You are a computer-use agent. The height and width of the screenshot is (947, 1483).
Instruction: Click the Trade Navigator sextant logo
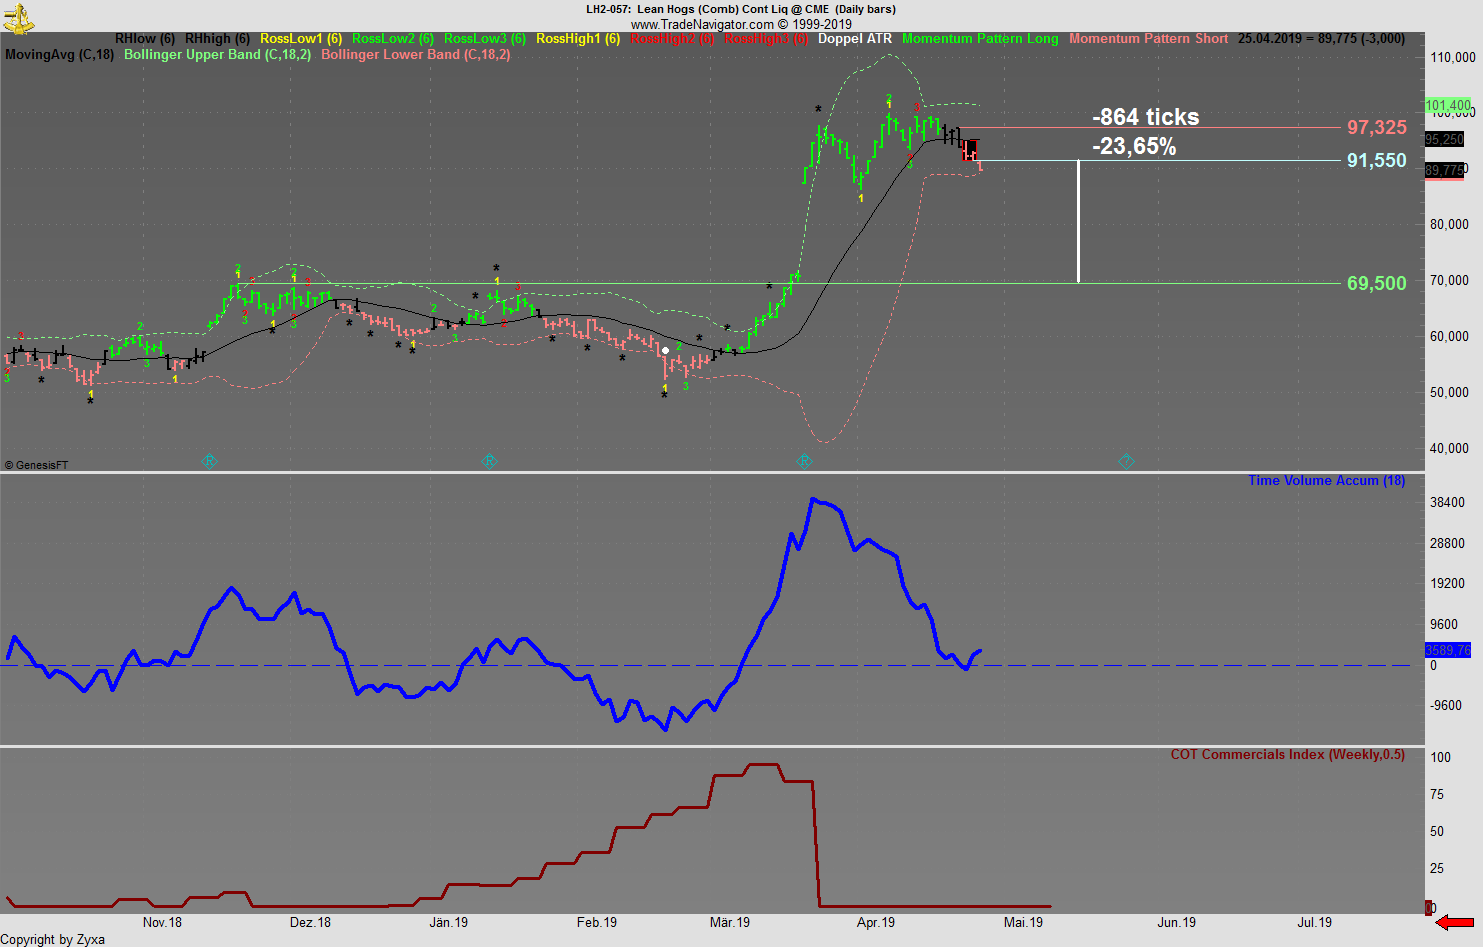coord(18,17)
